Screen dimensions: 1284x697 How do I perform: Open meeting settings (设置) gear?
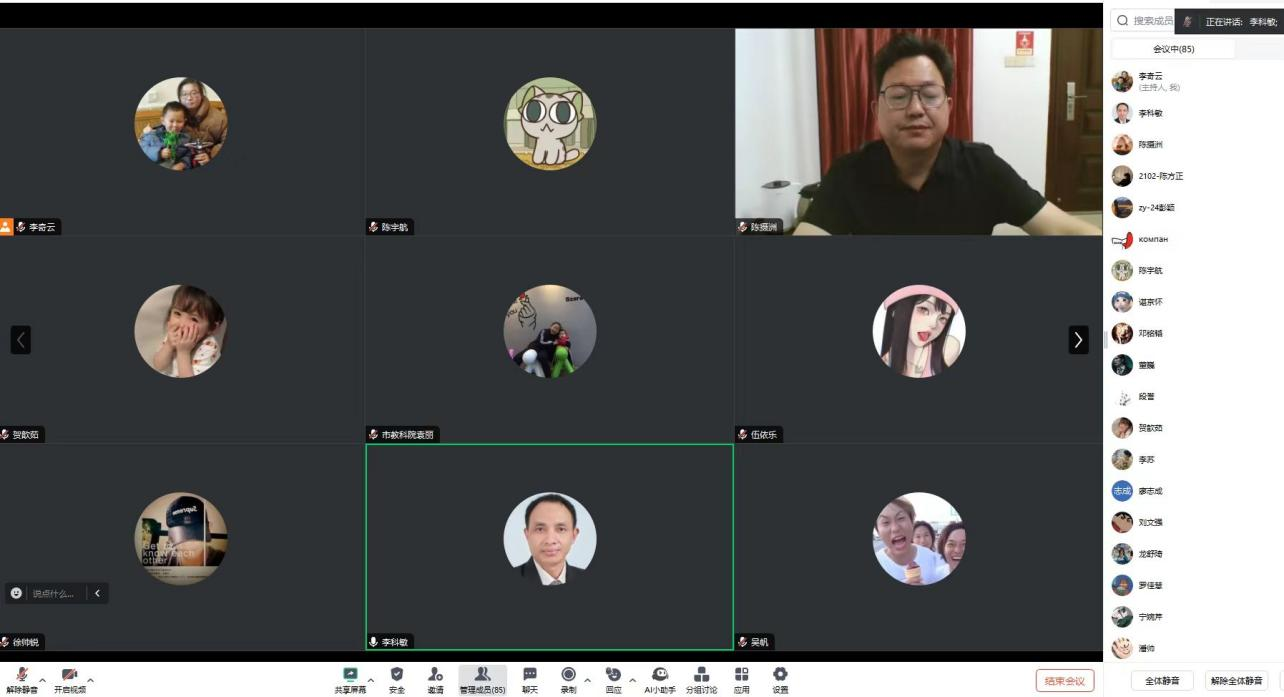click(x=780, y=678)
